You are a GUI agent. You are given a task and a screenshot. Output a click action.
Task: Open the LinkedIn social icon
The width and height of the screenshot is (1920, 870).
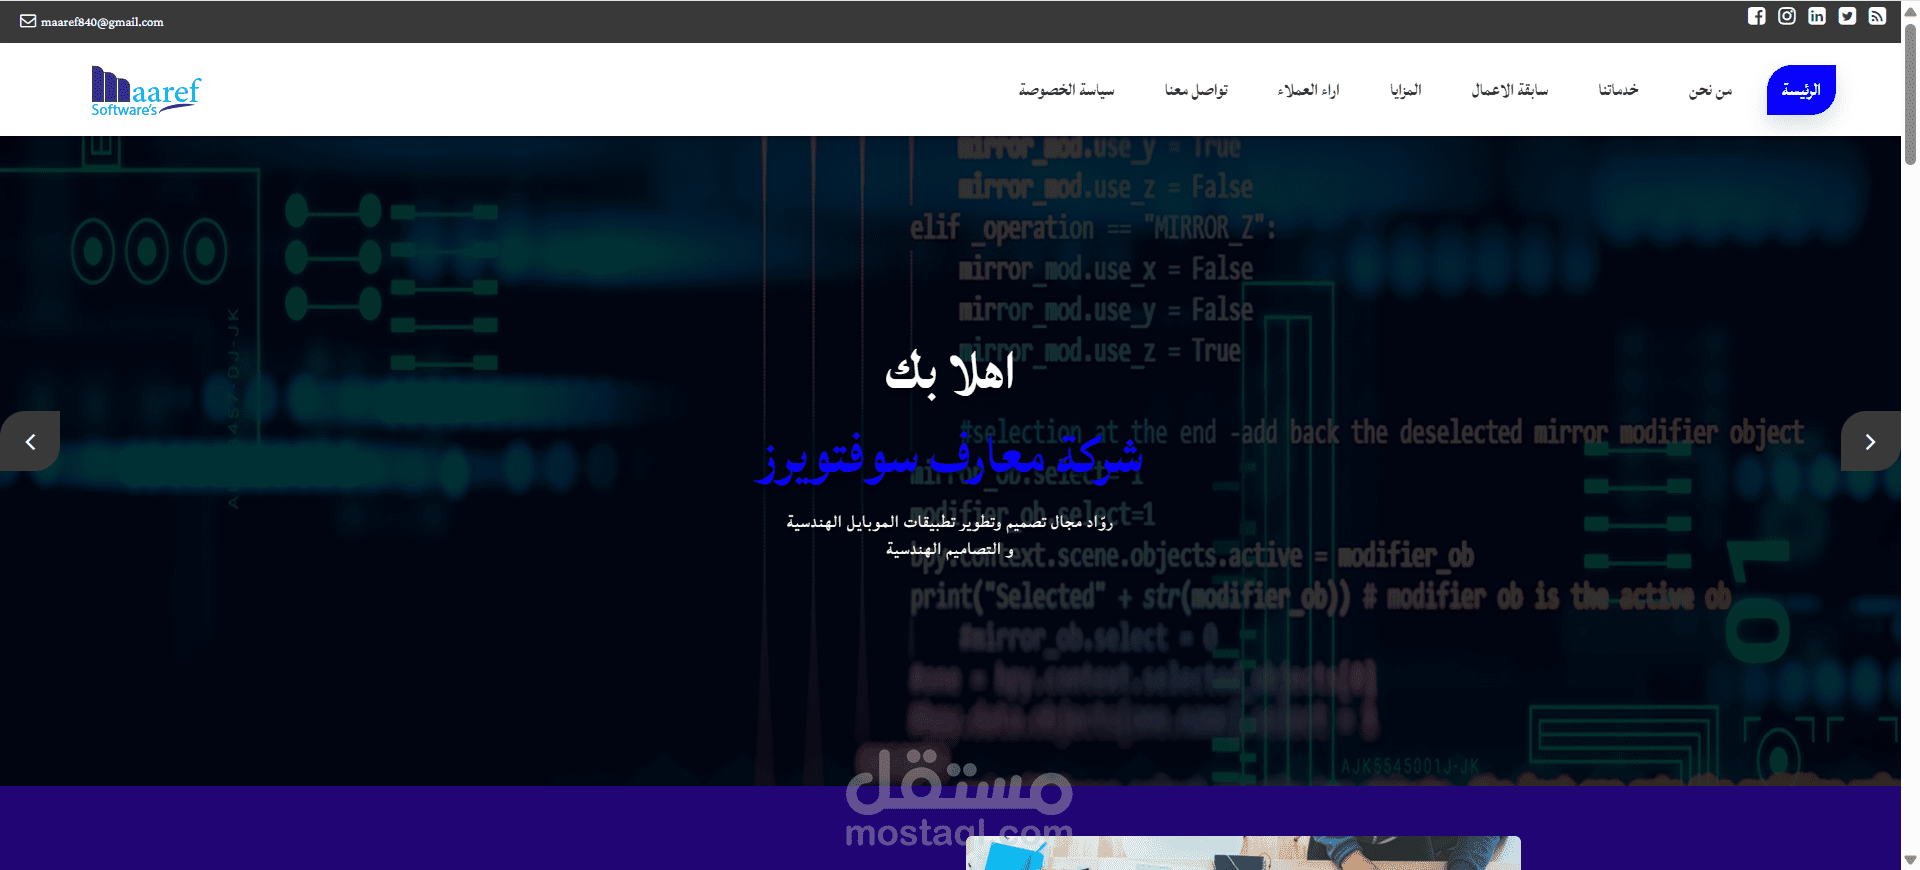point(1817,16)
